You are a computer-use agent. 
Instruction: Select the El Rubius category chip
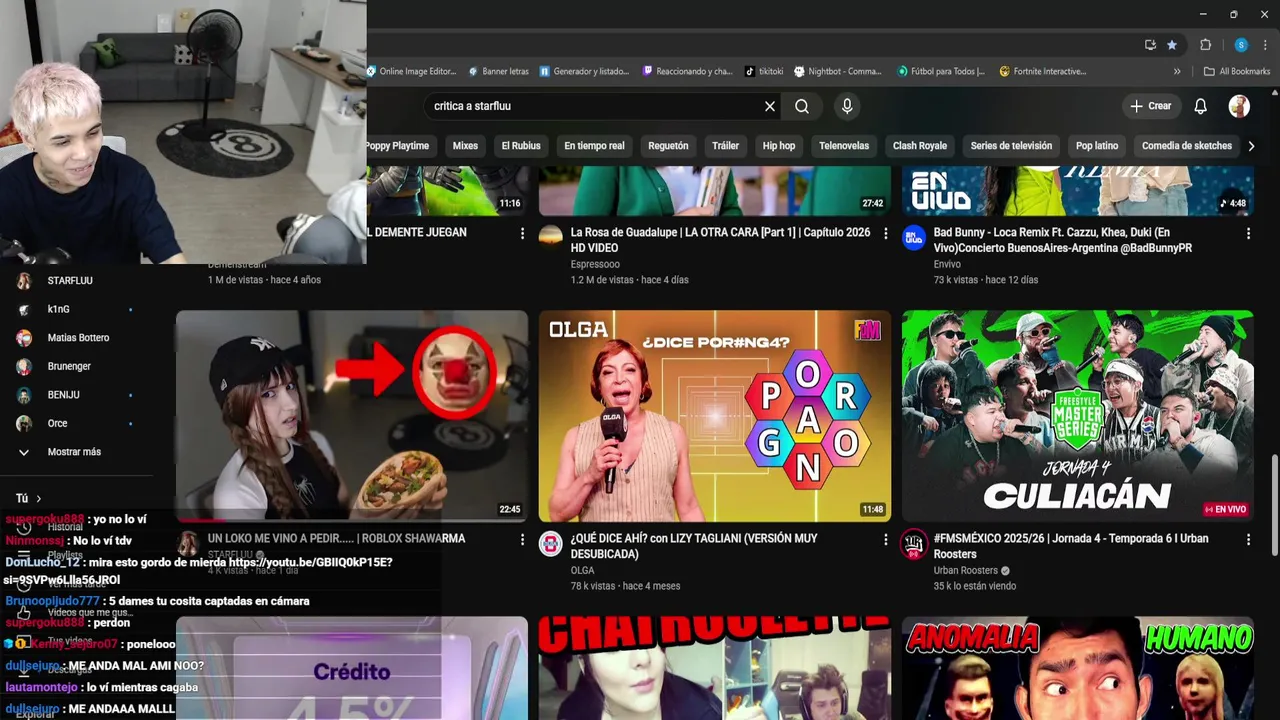(x=521, y=146)
